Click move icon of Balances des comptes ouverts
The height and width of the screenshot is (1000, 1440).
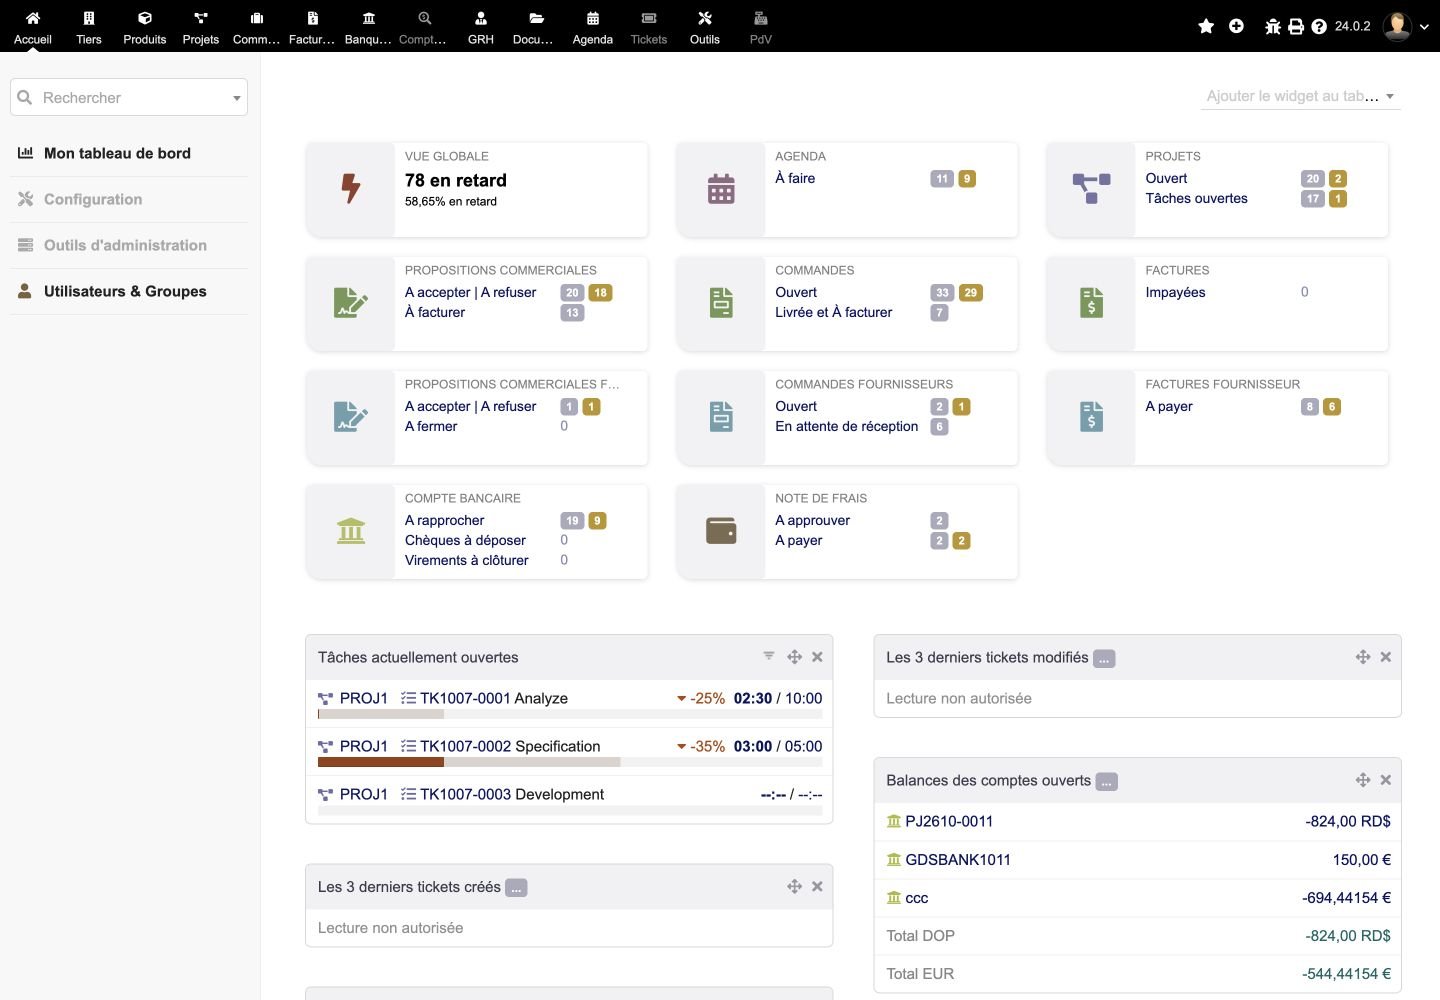point(1363,780)
